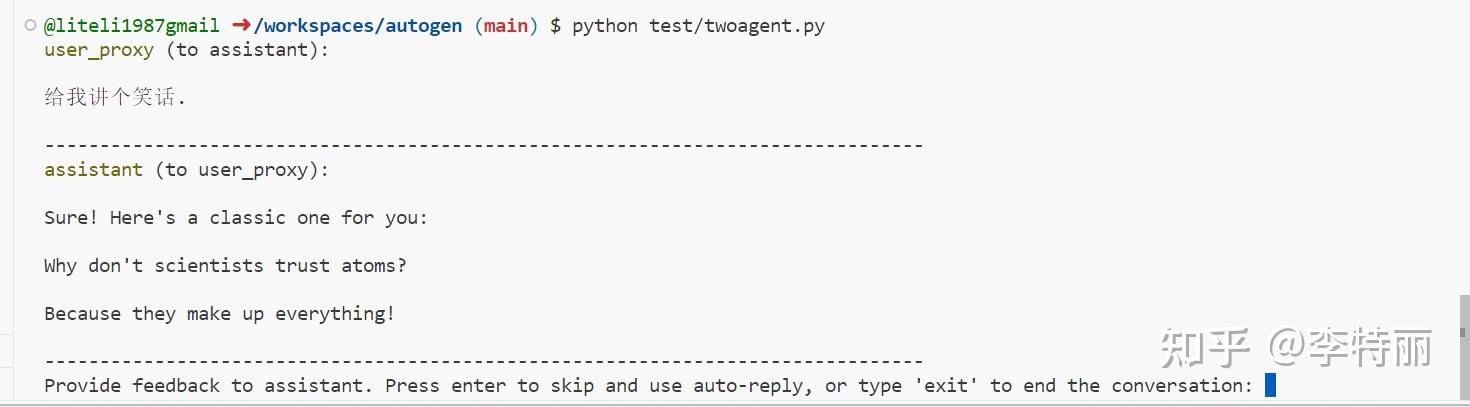This screenshot has height=407, width=1470.
Task: Click the first dashed separator line
Action: coord(483,146)
